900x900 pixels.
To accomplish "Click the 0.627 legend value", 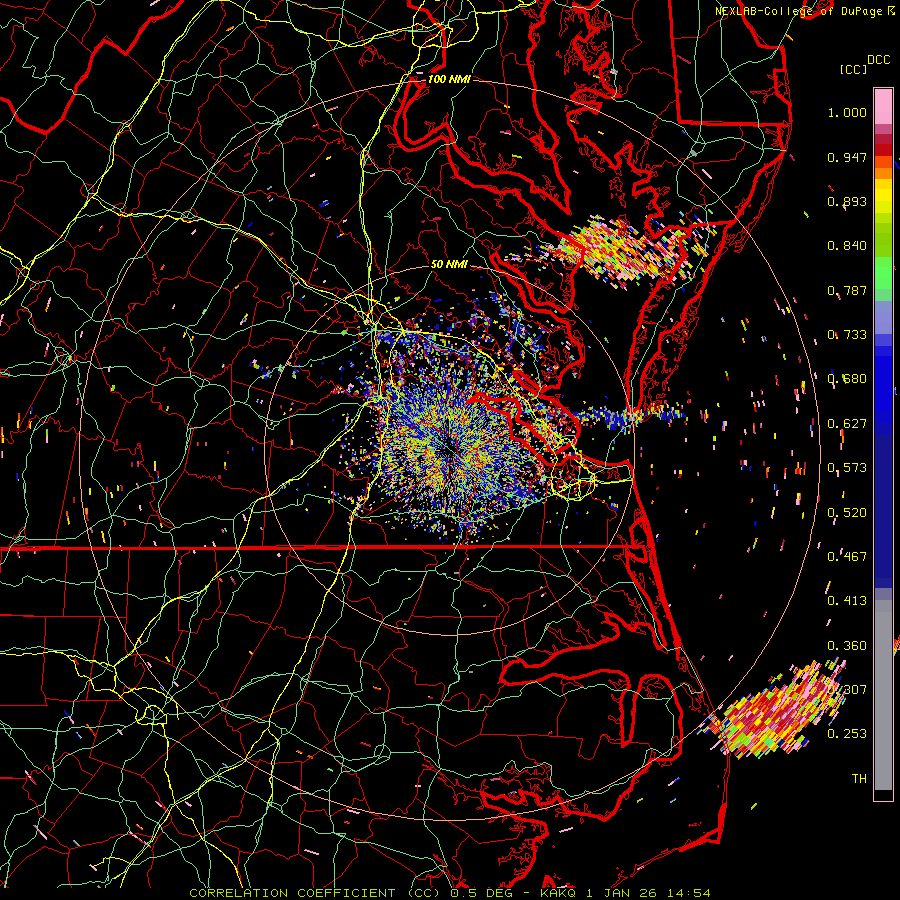I will coord(847,424).
